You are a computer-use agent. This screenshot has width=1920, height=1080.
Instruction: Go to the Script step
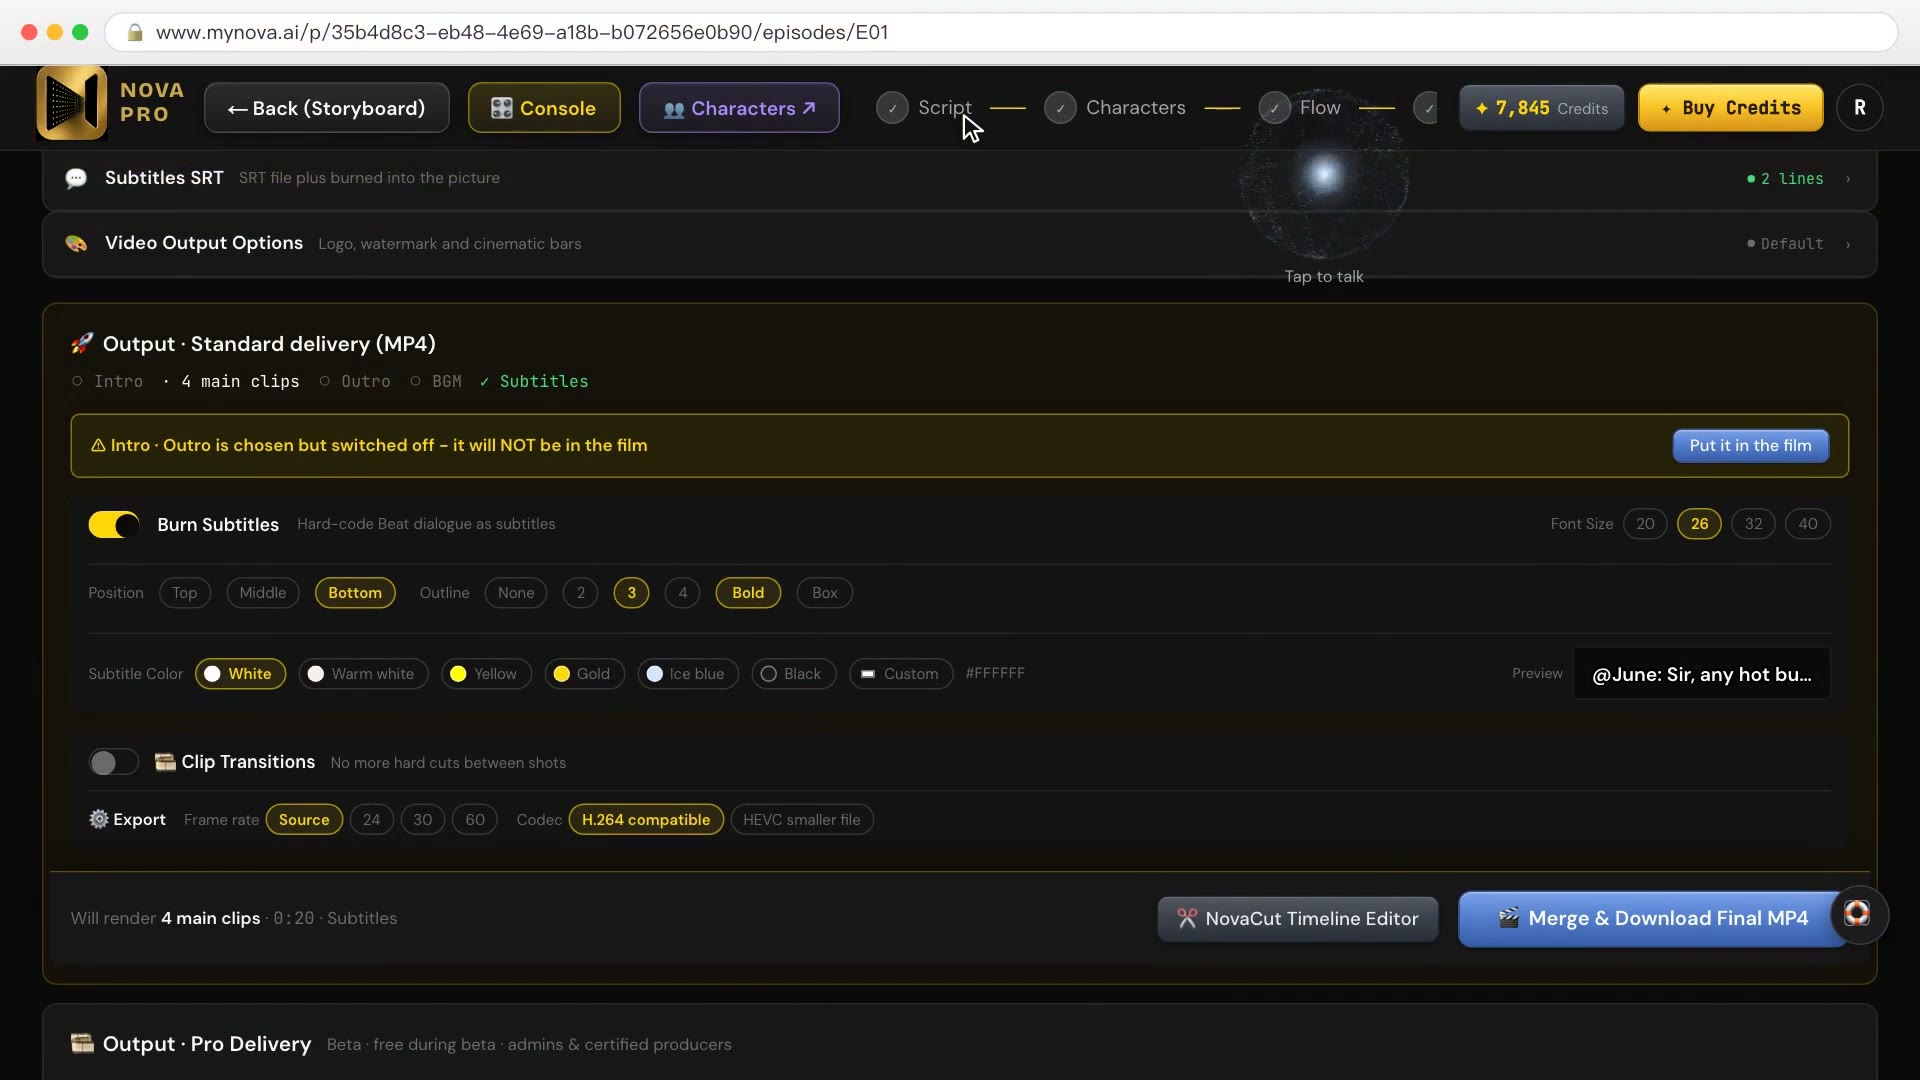(x=945, y=108)
